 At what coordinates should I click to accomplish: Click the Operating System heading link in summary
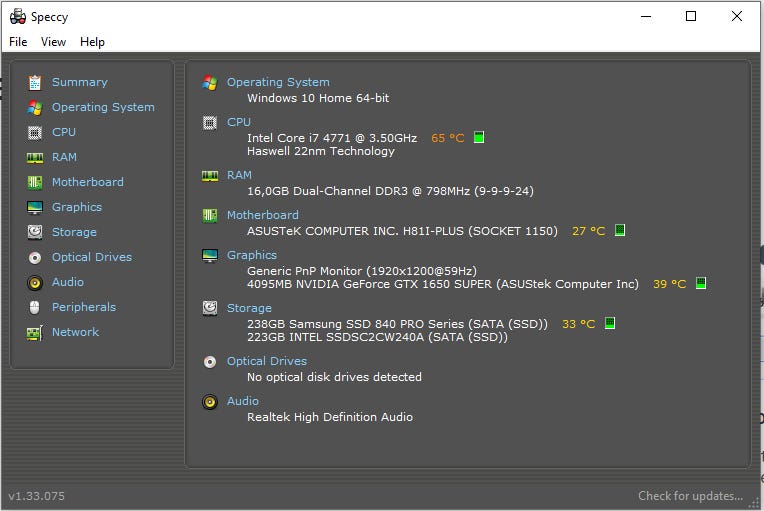[x=278, y=82]
